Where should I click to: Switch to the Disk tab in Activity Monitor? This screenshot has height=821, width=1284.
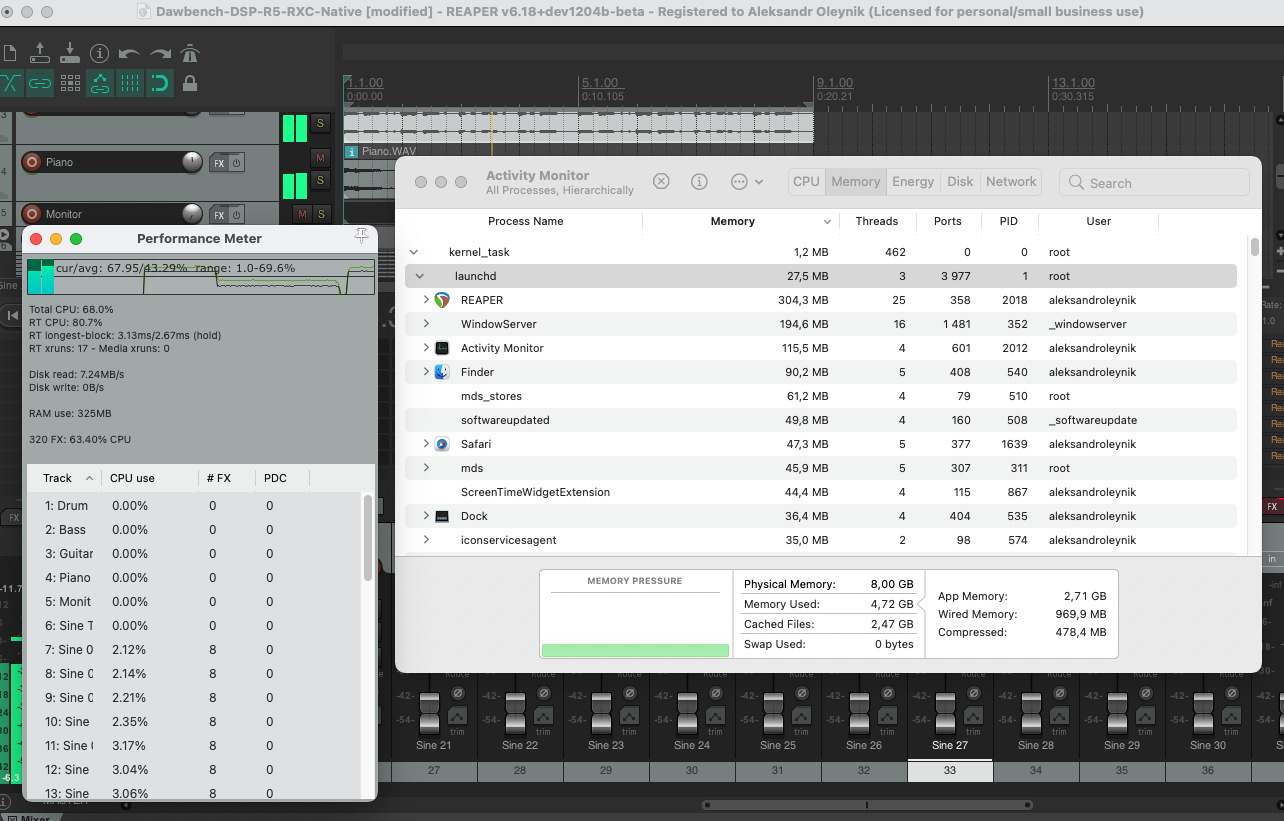click(x=960, y=182)
